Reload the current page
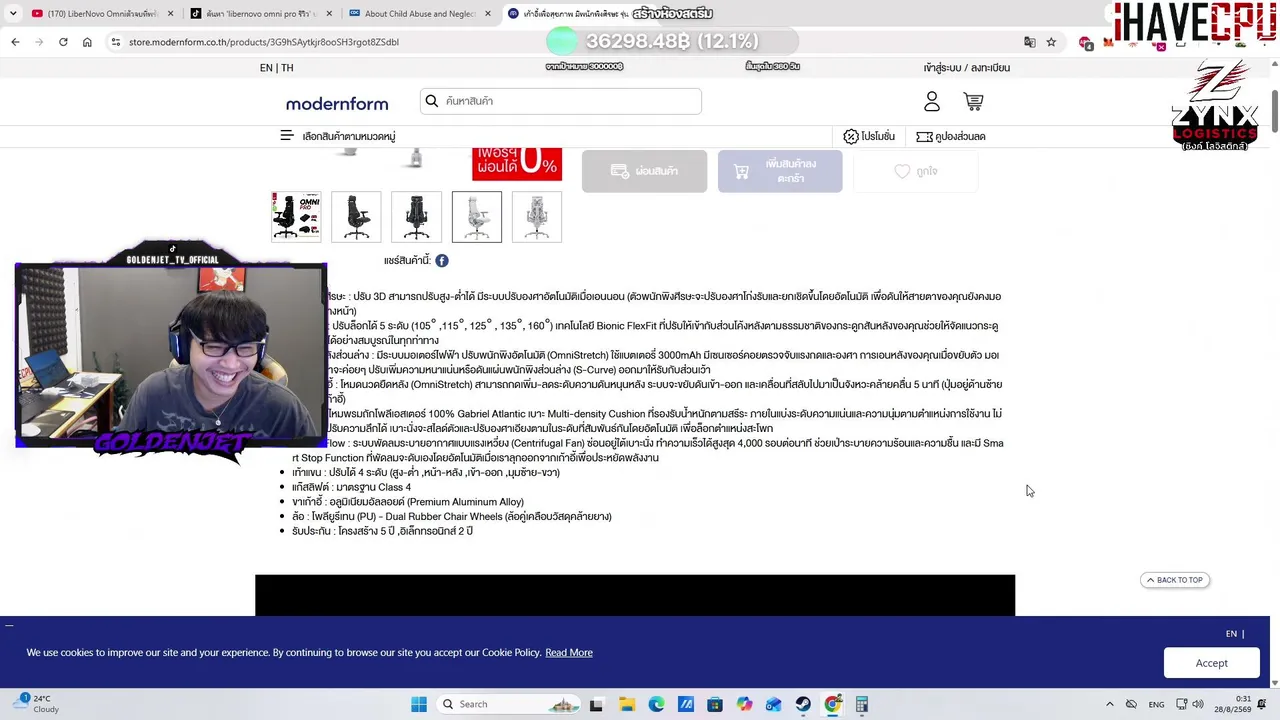Screen dimensions: 1280x720 (x=63, y=42)
